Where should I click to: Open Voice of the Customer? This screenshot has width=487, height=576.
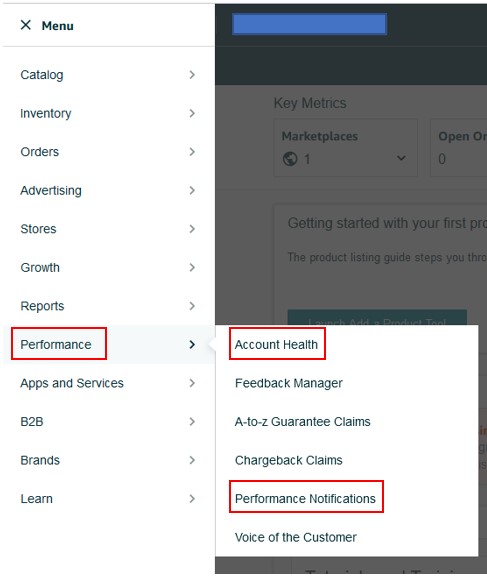pyautogui.click(x=296, y=537)
